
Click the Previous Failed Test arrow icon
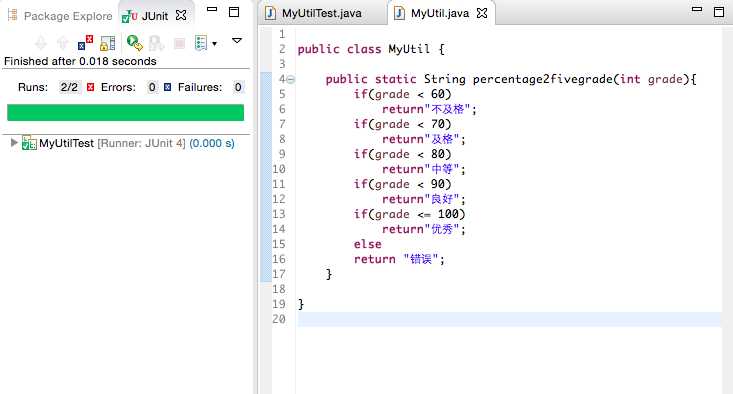62,43
